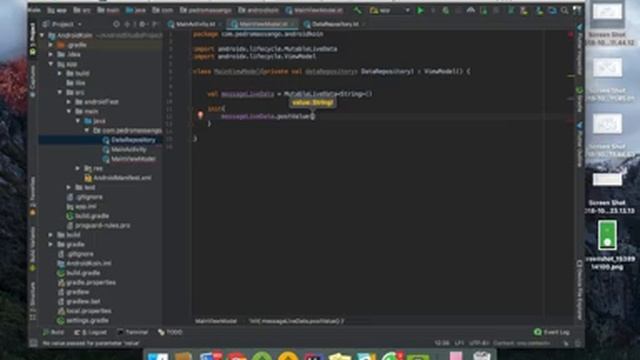Viewport: 640px width, 360px height.
Task: Toggle the Favorites side tool window
Action: [x=33, y=196]
